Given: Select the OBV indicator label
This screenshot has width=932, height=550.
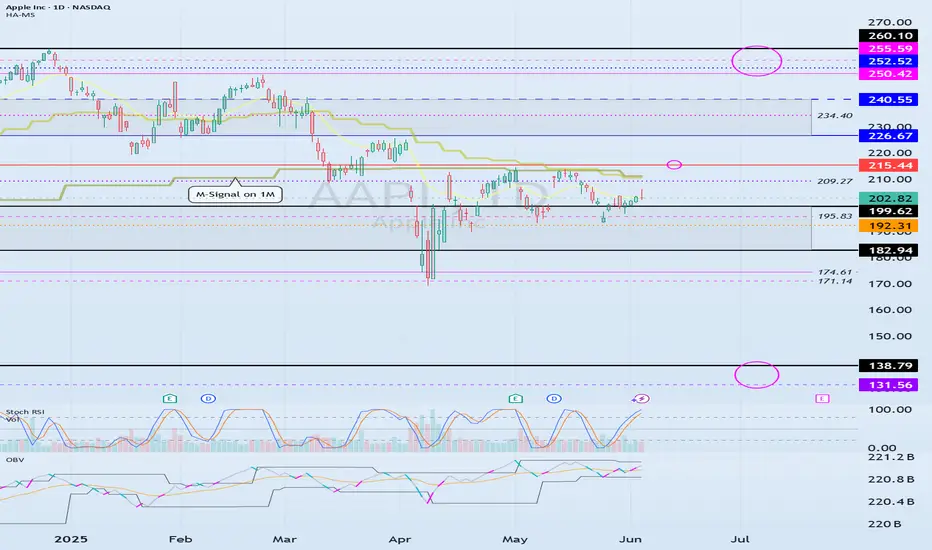Looking at the screenshot, I should 13,460.
